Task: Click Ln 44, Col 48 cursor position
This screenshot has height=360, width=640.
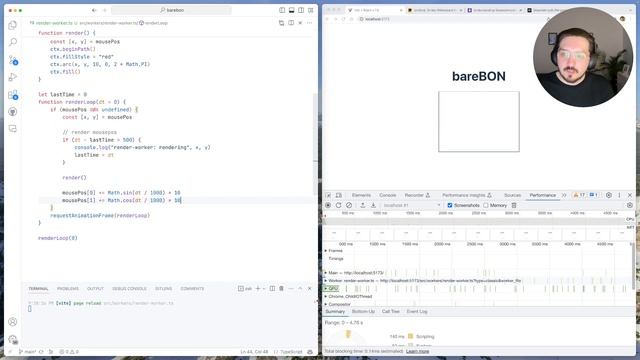Action: 254,351
